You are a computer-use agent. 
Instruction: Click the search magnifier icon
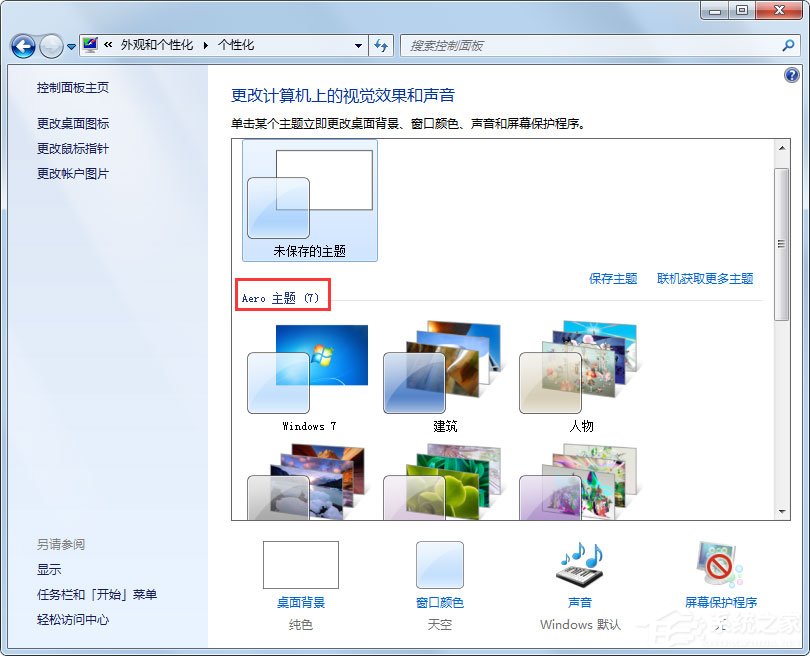pos(789,45)
